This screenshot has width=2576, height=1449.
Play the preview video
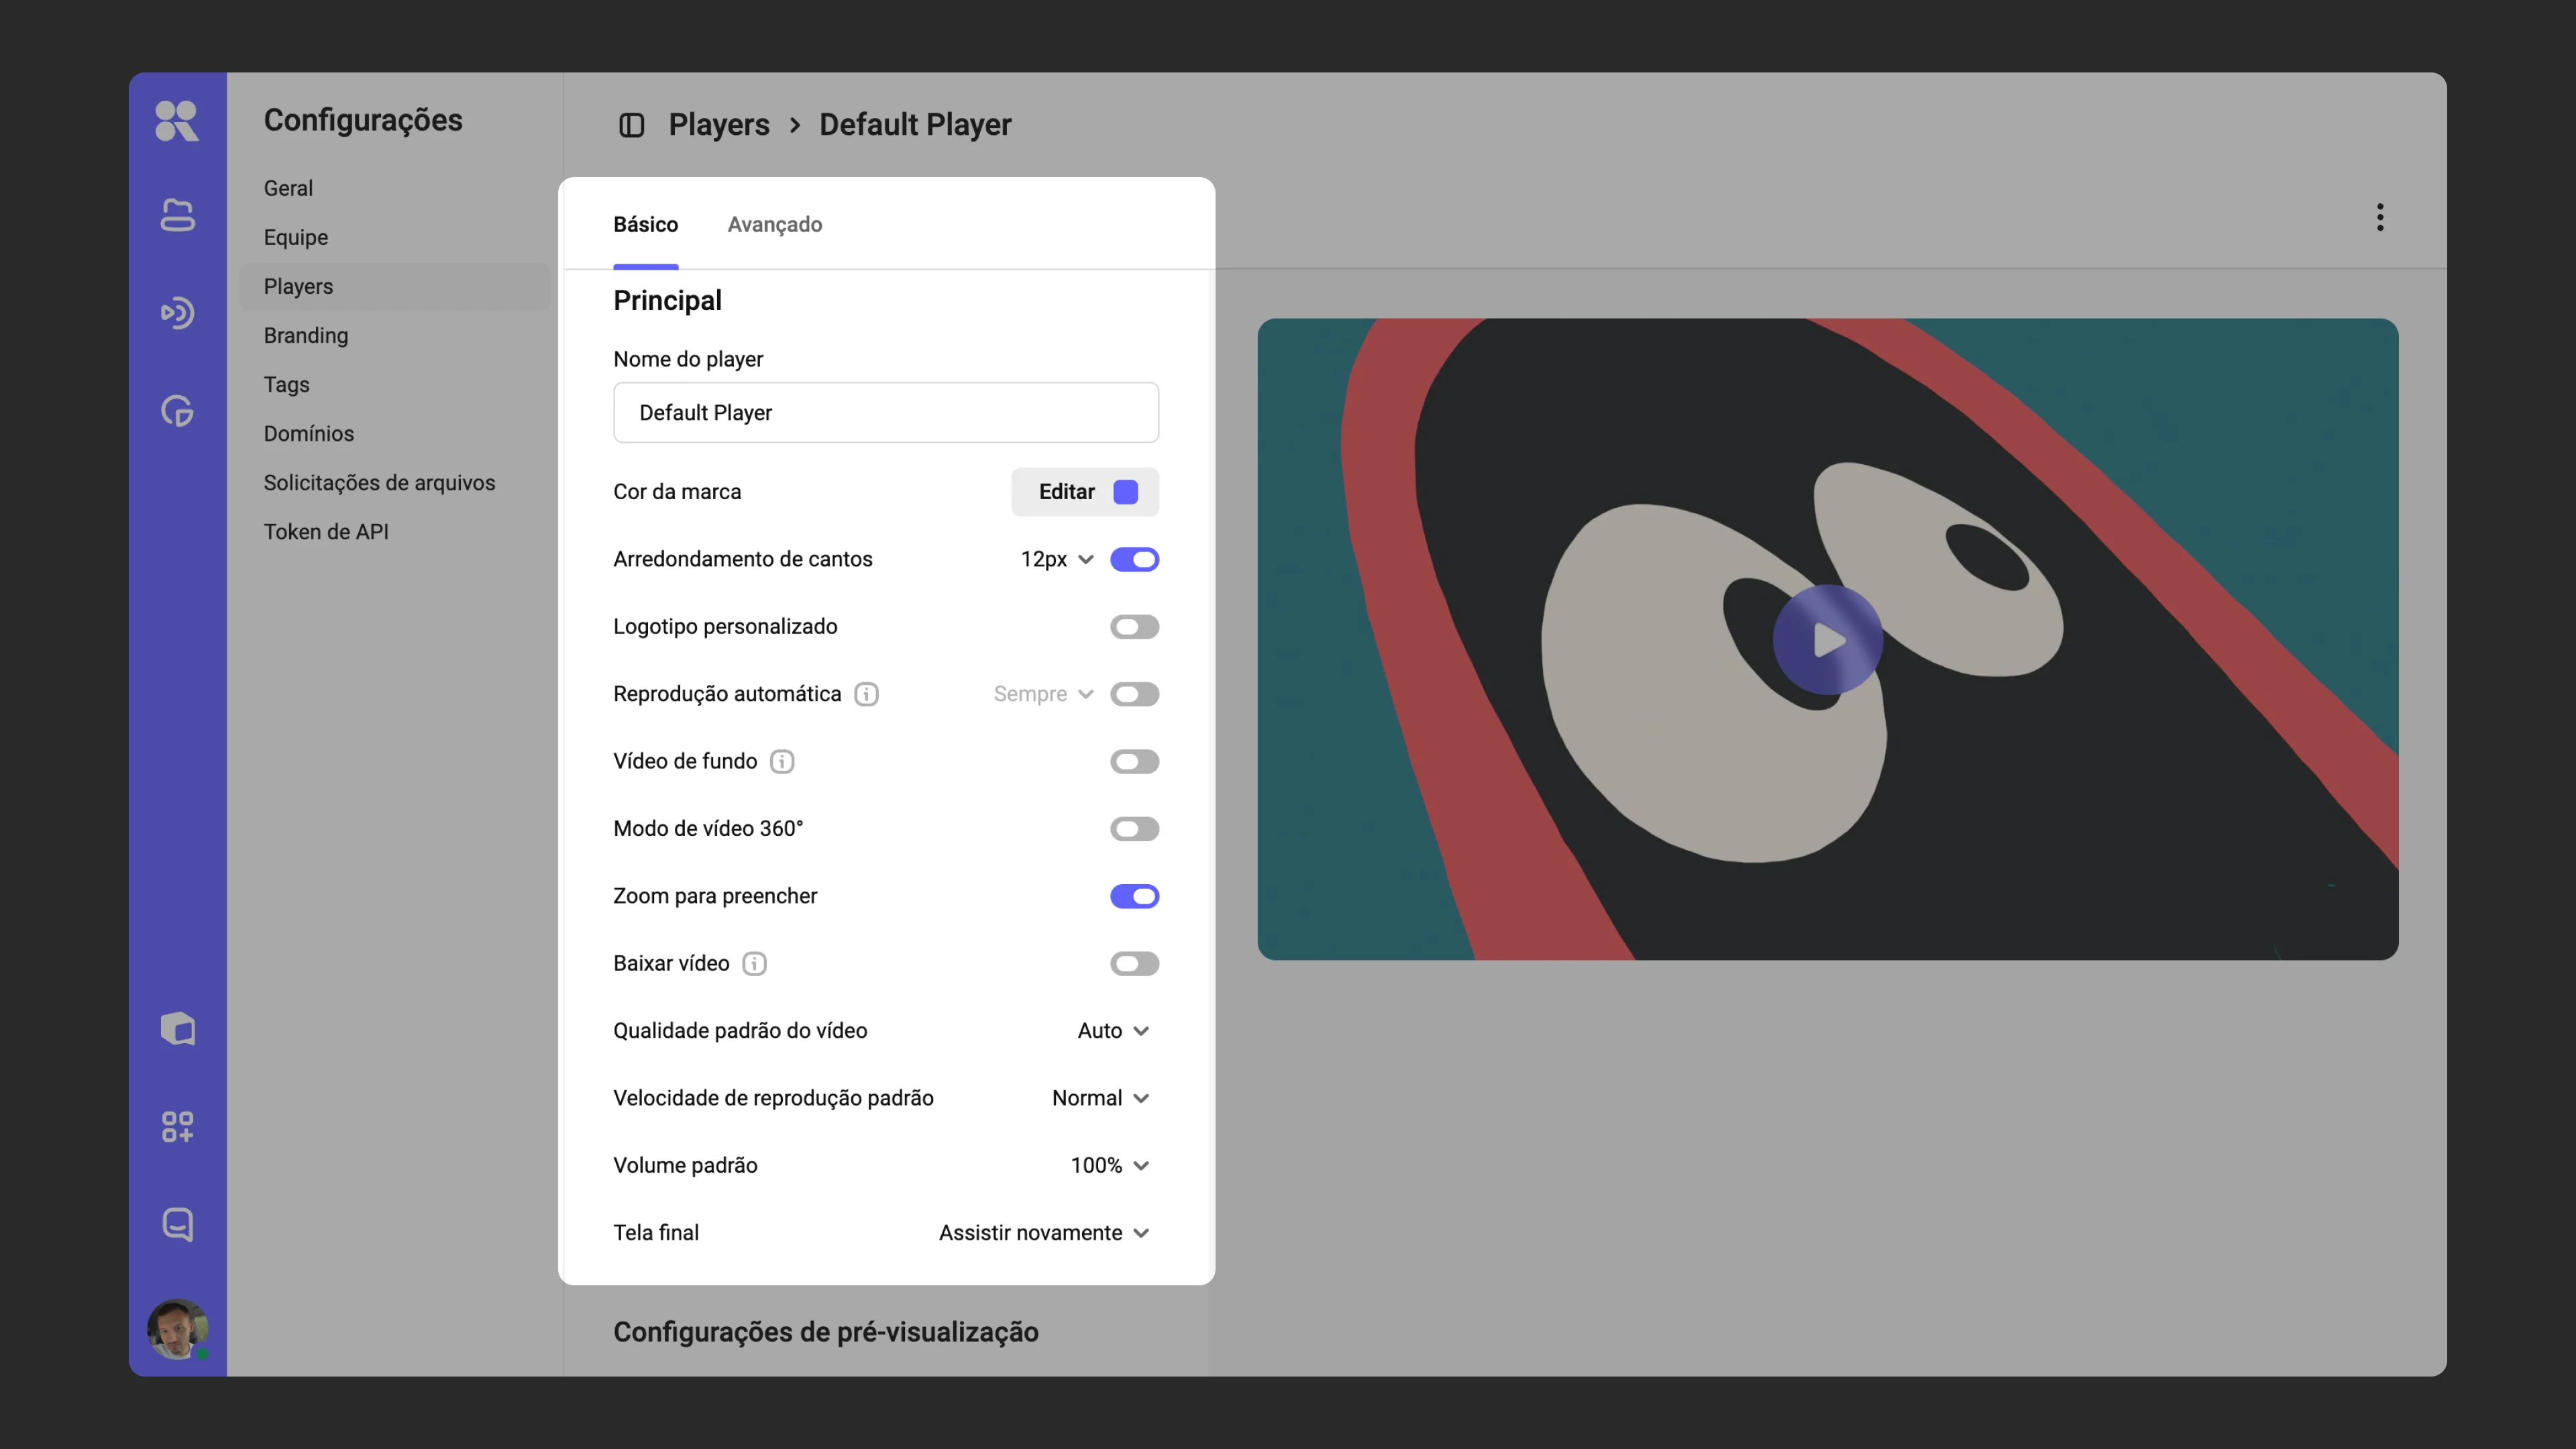pos(1827,640)
